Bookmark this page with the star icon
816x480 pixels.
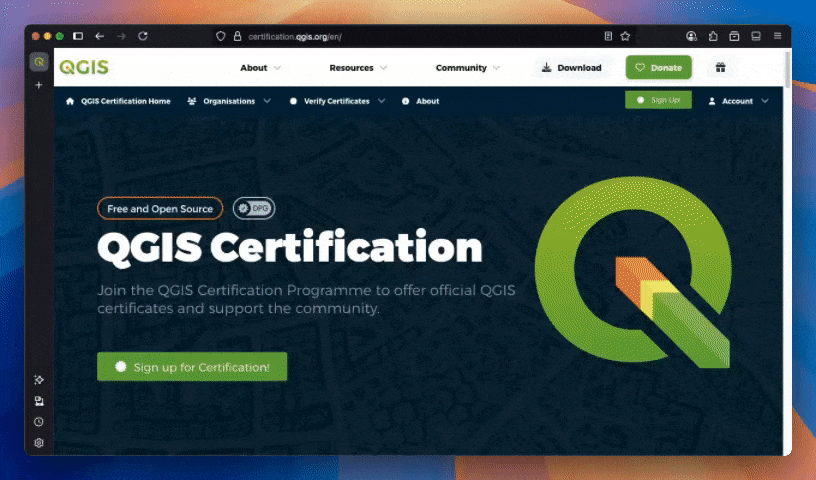tap(625, 36)
